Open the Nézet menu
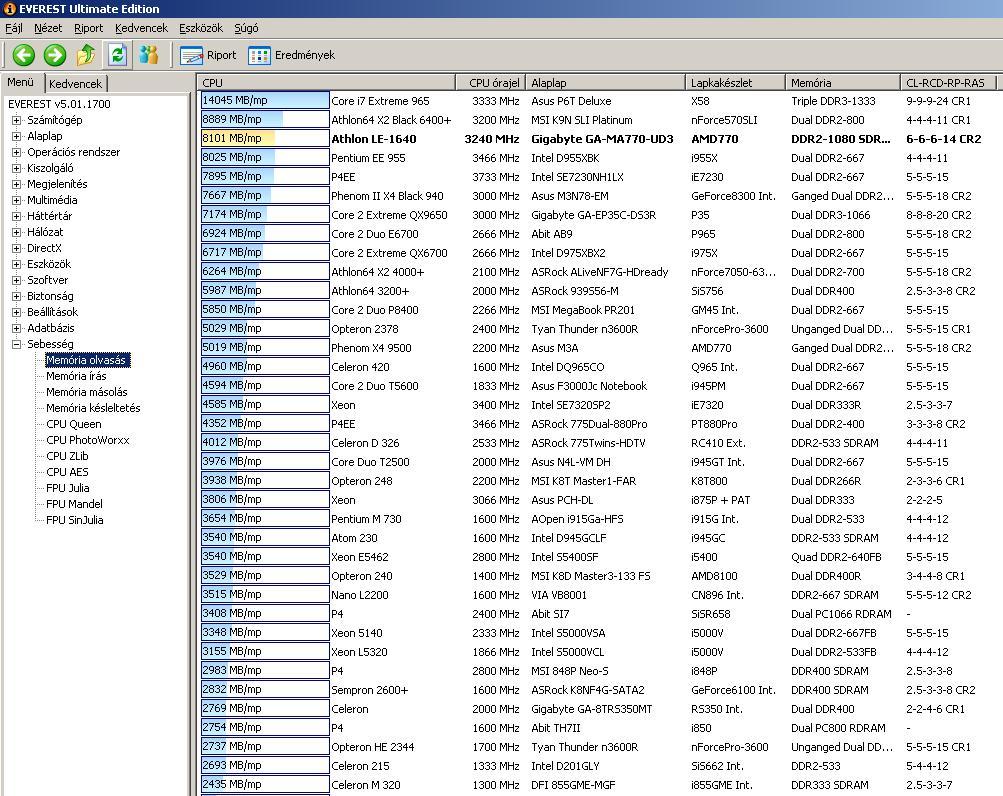1003x796 pixels. pyautogui.click(x=48, y=28)
